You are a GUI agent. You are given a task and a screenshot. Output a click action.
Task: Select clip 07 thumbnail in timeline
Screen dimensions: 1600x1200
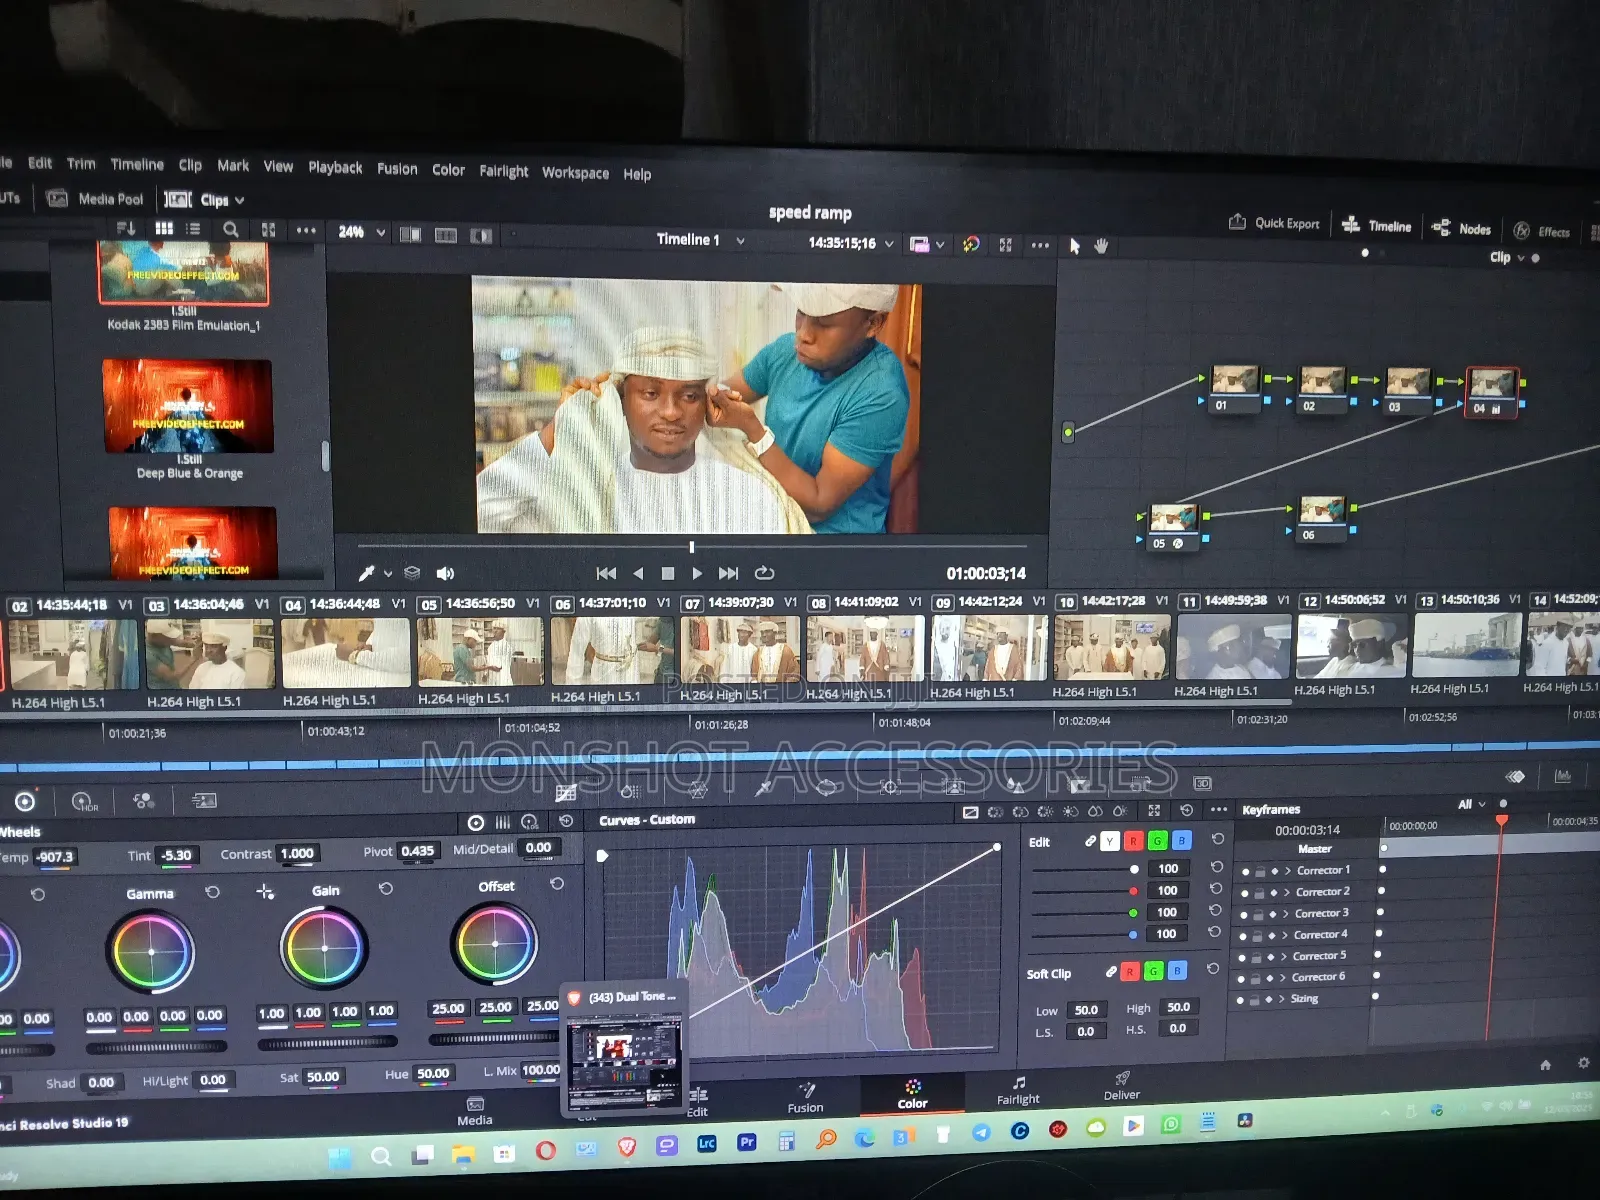click(740, 648)
